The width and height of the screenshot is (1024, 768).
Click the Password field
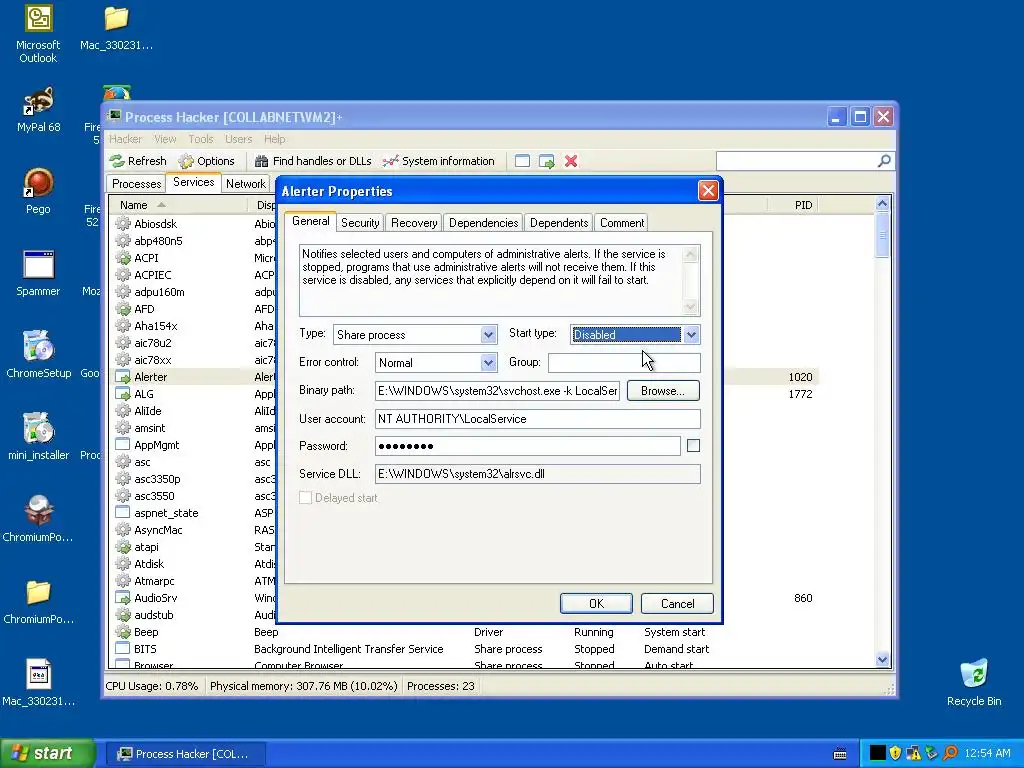528,446
